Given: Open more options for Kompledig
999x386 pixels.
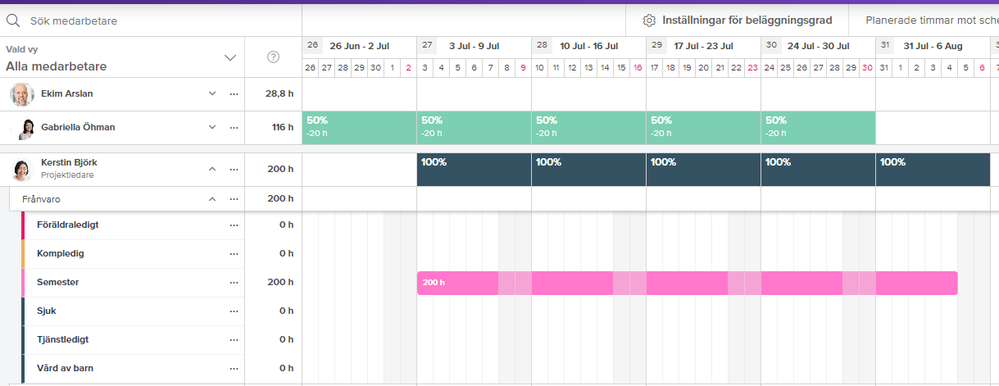Looking at the screenshot, I should point(234,254).
